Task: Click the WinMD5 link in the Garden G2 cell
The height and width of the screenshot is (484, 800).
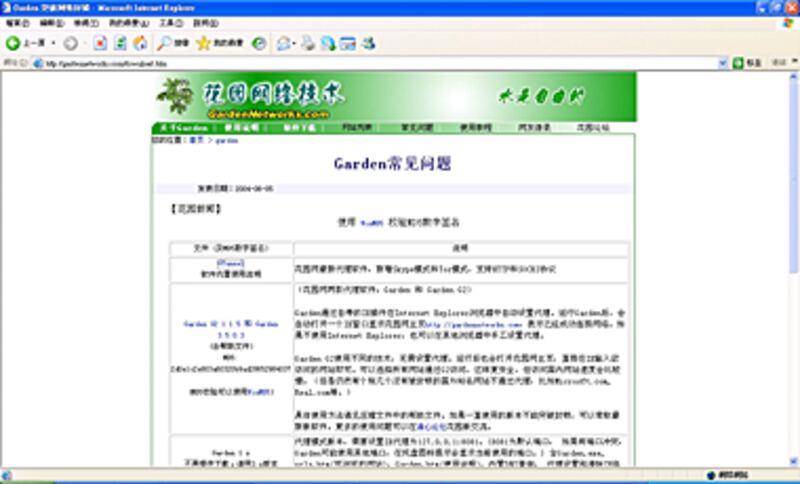Action: pyautogui.click(x=260, y=392)
